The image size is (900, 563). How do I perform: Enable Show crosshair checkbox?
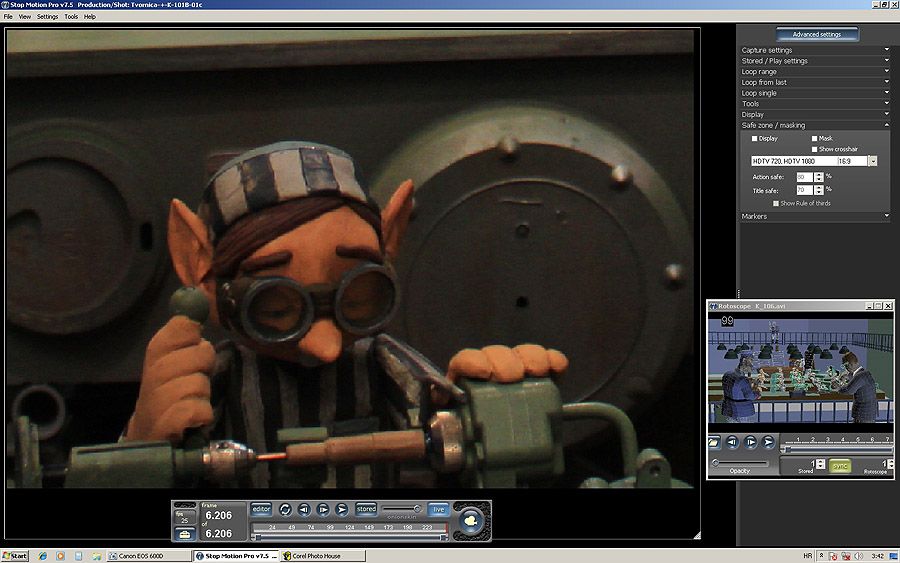click(814, 149)
